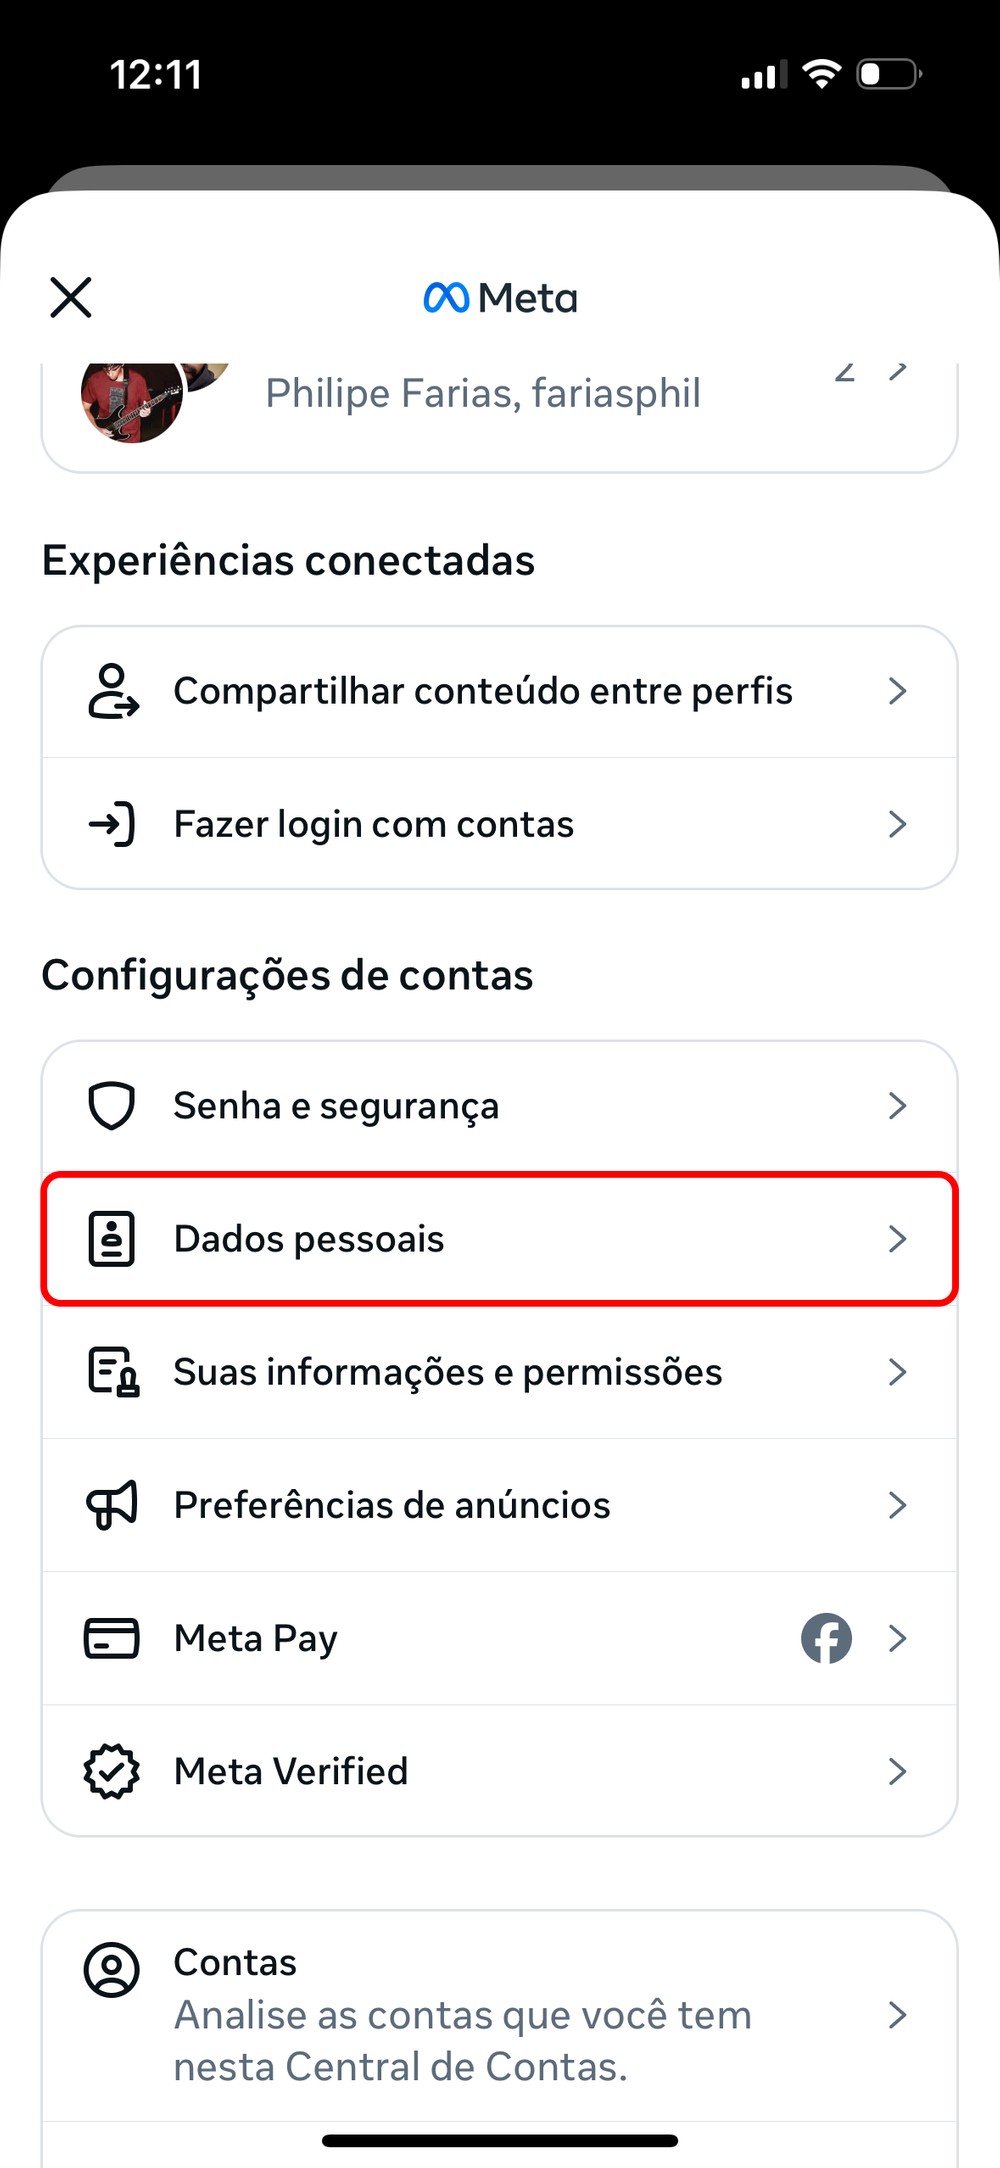Tap the credit card icon for Meta Pay

point(112,1638)
